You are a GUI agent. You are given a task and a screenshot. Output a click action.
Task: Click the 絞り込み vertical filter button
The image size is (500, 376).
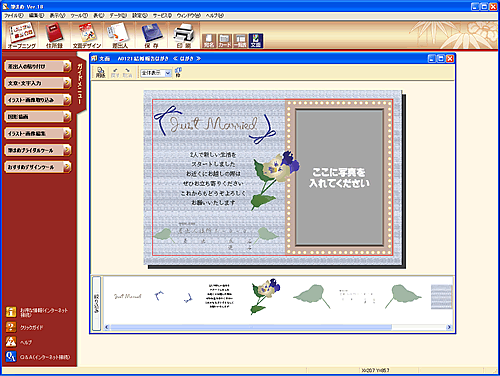click(x=96, y=303)
